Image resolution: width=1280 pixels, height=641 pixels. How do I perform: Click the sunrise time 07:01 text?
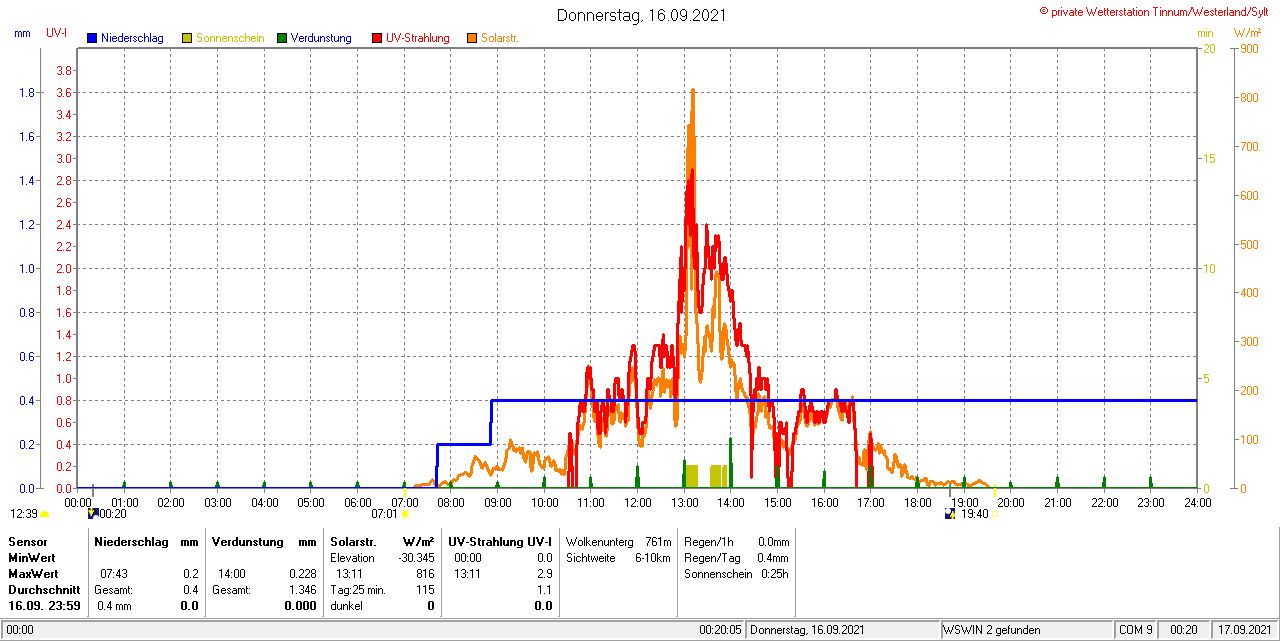pyautogui.click(x=384, y=514)
